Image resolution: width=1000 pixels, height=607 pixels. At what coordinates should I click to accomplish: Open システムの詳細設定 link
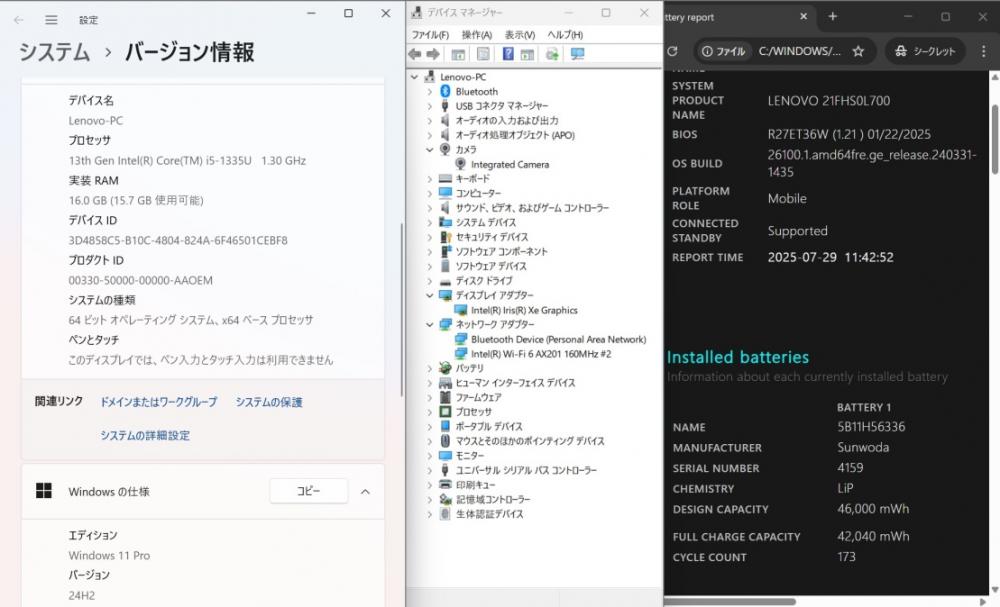145,435
